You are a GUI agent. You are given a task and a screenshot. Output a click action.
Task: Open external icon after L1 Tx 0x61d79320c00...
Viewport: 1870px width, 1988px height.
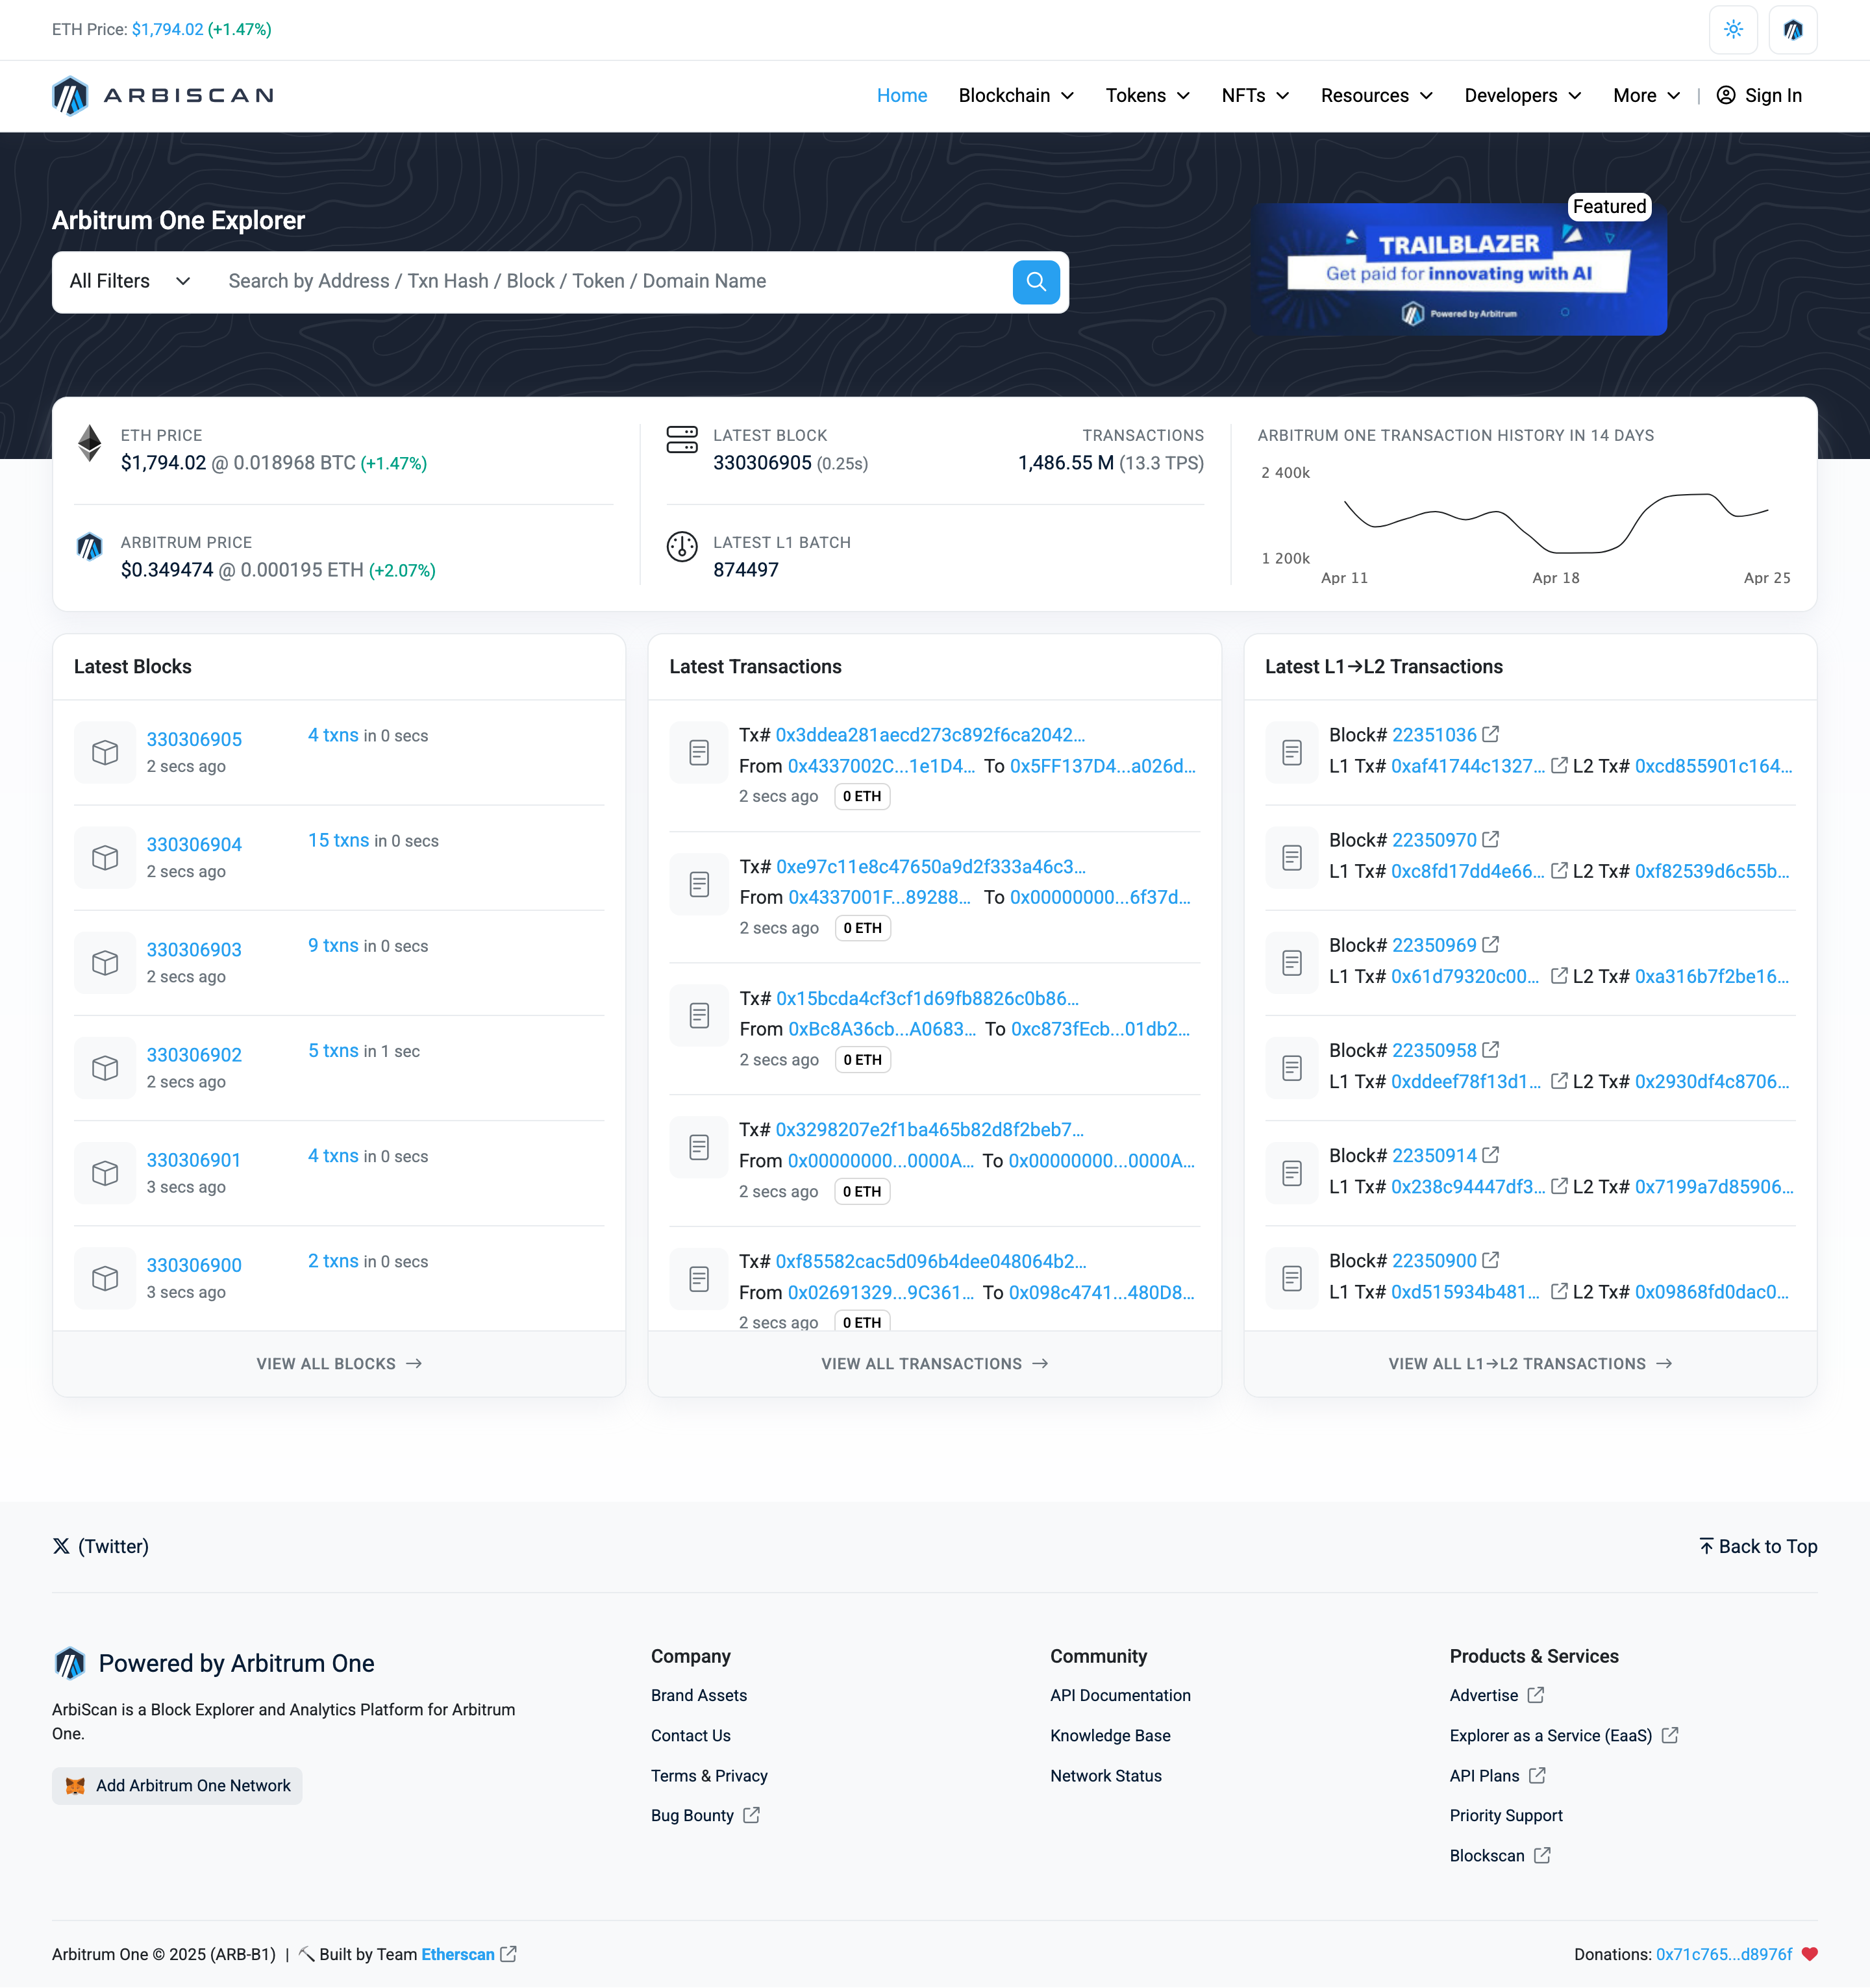(x=1559, y=975)
